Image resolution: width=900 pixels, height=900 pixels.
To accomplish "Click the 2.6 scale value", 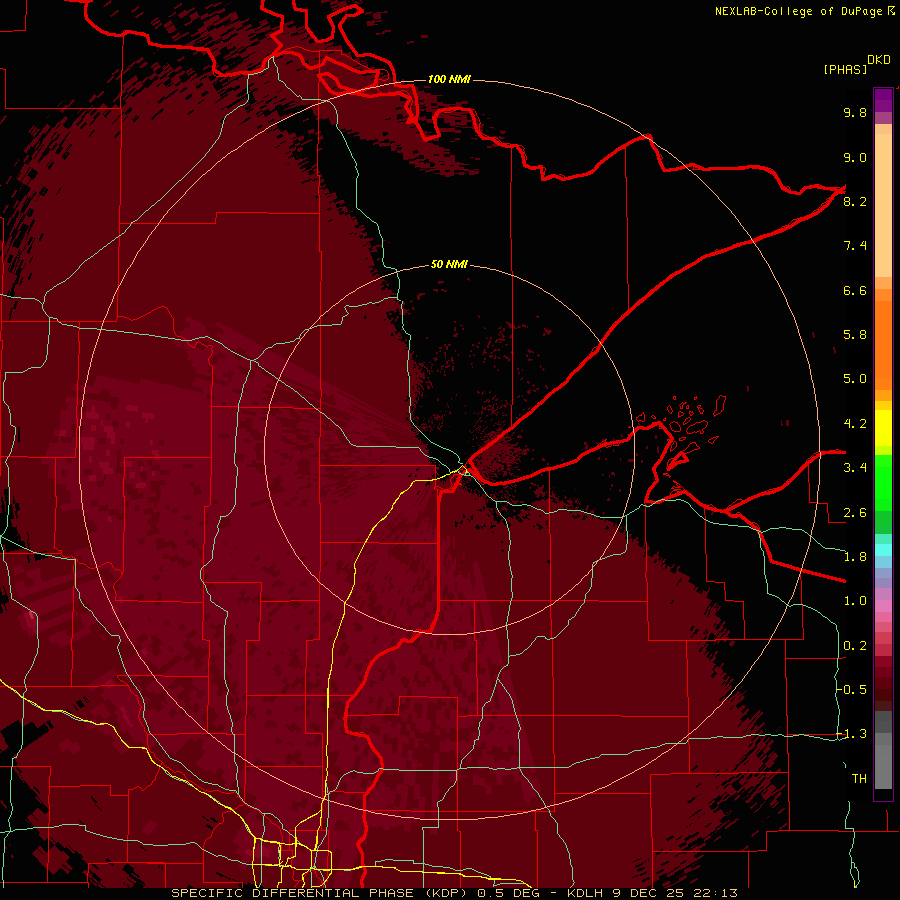I will point(855,512).
